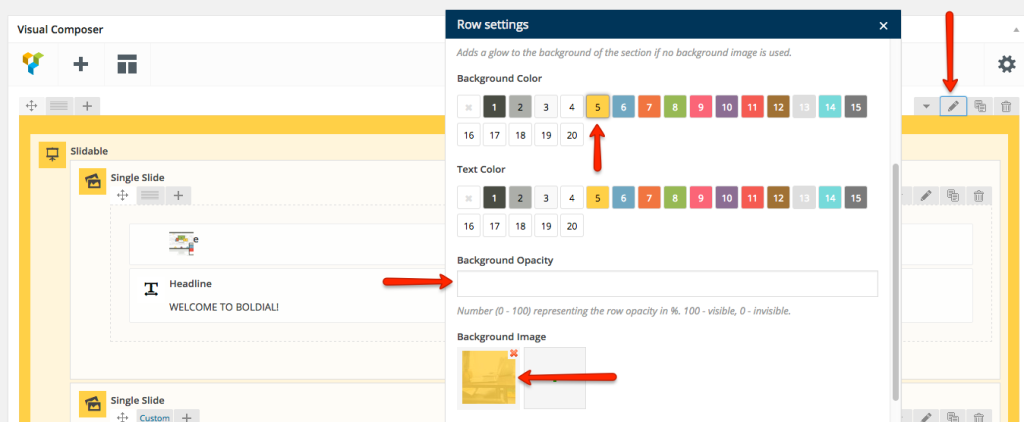Delete the top row with trash icon

click(1006, 106)
